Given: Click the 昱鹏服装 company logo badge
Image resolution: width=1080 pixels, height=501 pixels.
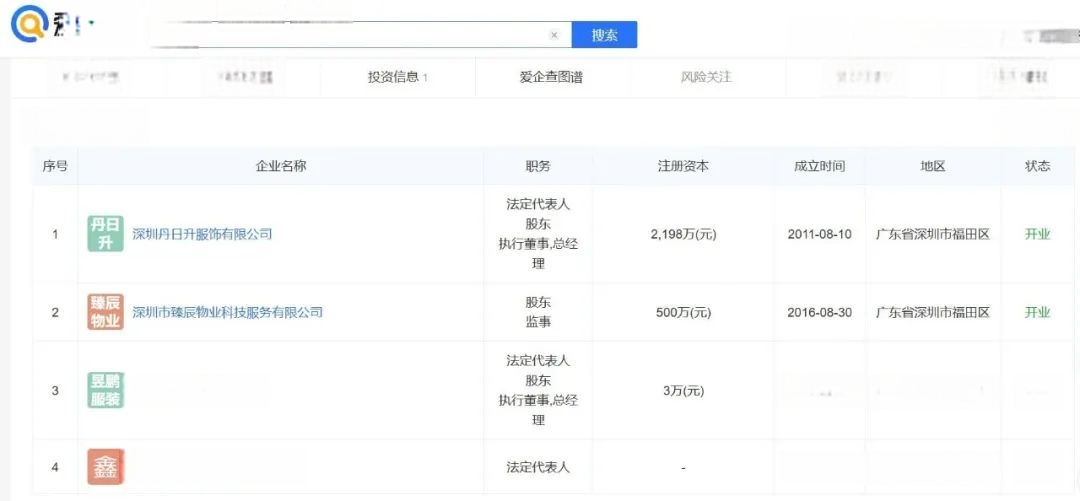Looking at the screenshot, I should click(105, 390).
